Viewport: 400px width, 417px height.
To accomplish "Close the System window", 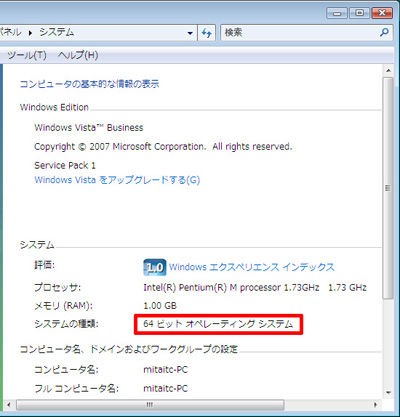I will pos(382,13).
